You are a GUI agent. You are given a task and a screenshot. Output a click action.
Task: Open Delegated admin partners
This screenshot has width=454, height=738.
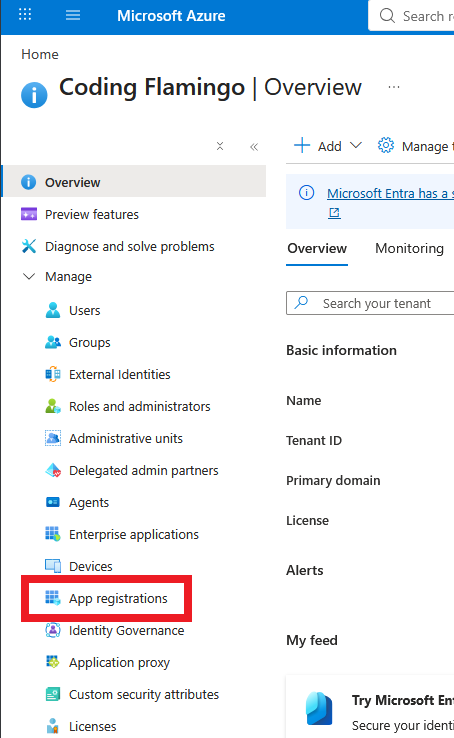click(144, 471)
